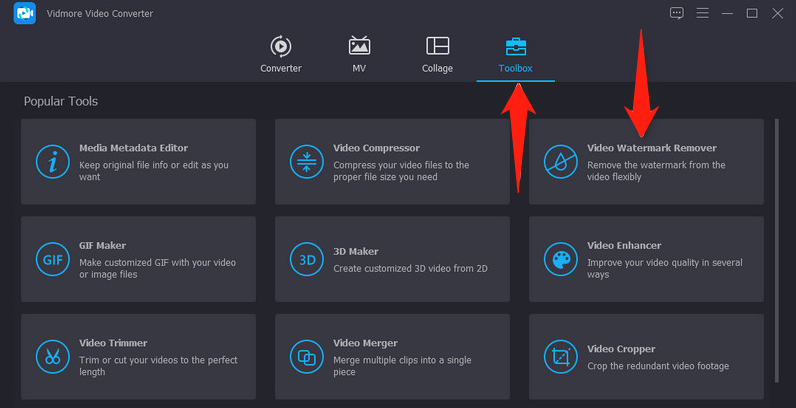The width and height of the screenshot is (796, 408).
Task: Click the 3D Maker icon
Action: coord(307,259)
